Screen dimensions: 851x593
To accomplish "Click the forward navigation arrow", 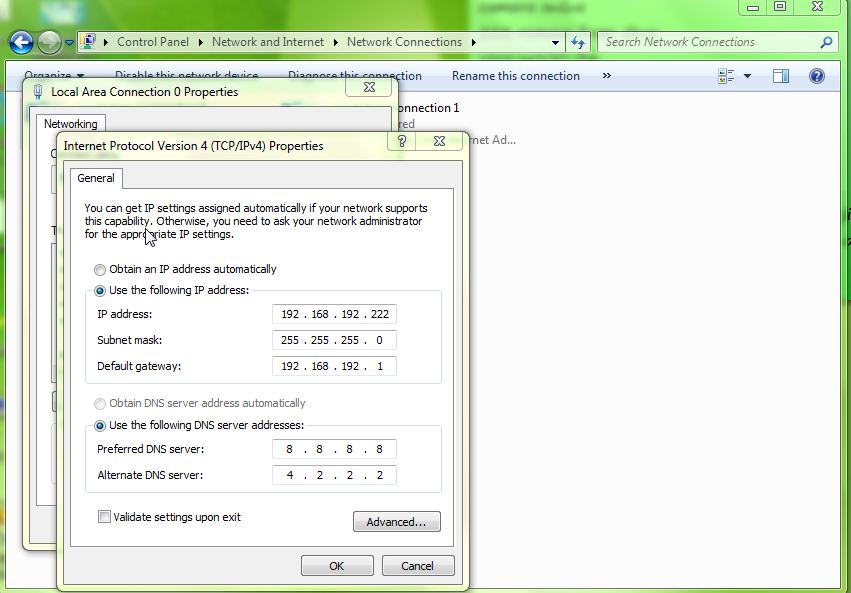I will pos(48,41).
